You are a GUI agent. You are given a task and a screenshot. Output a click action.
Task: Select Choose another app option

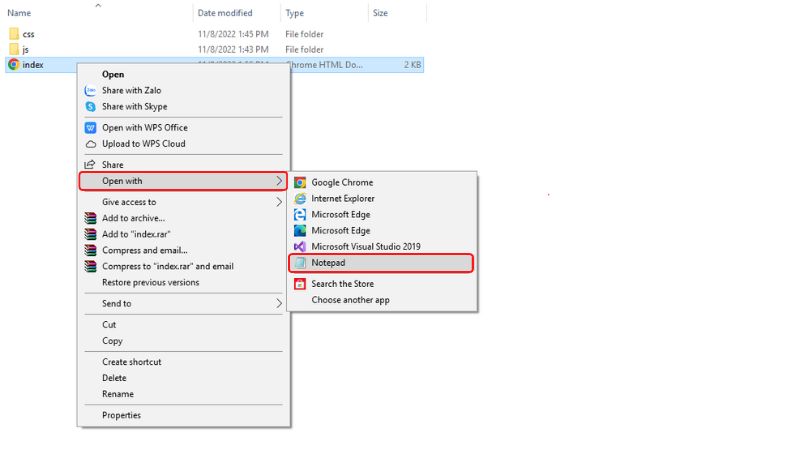click(x=350, y=300)
